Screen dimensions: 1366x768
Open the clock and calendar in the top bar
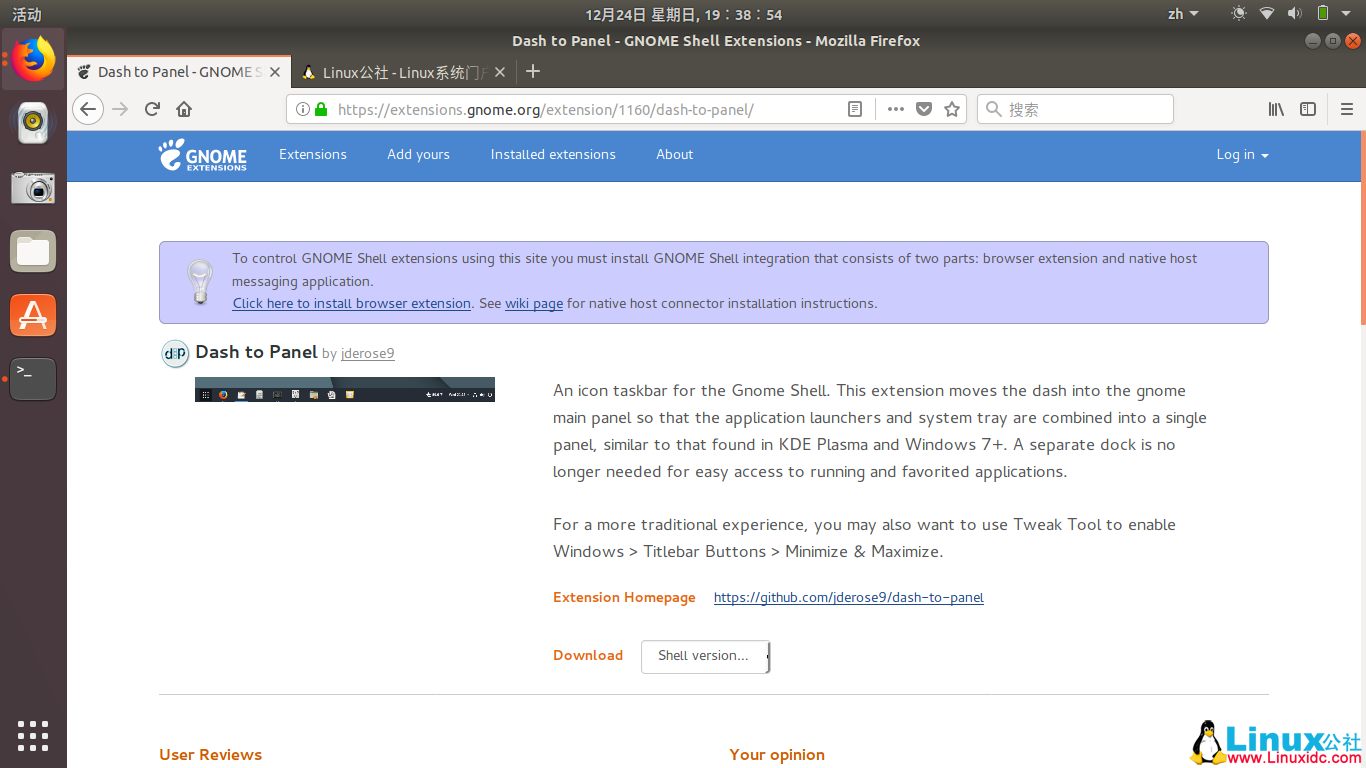(x=683, y=14)
